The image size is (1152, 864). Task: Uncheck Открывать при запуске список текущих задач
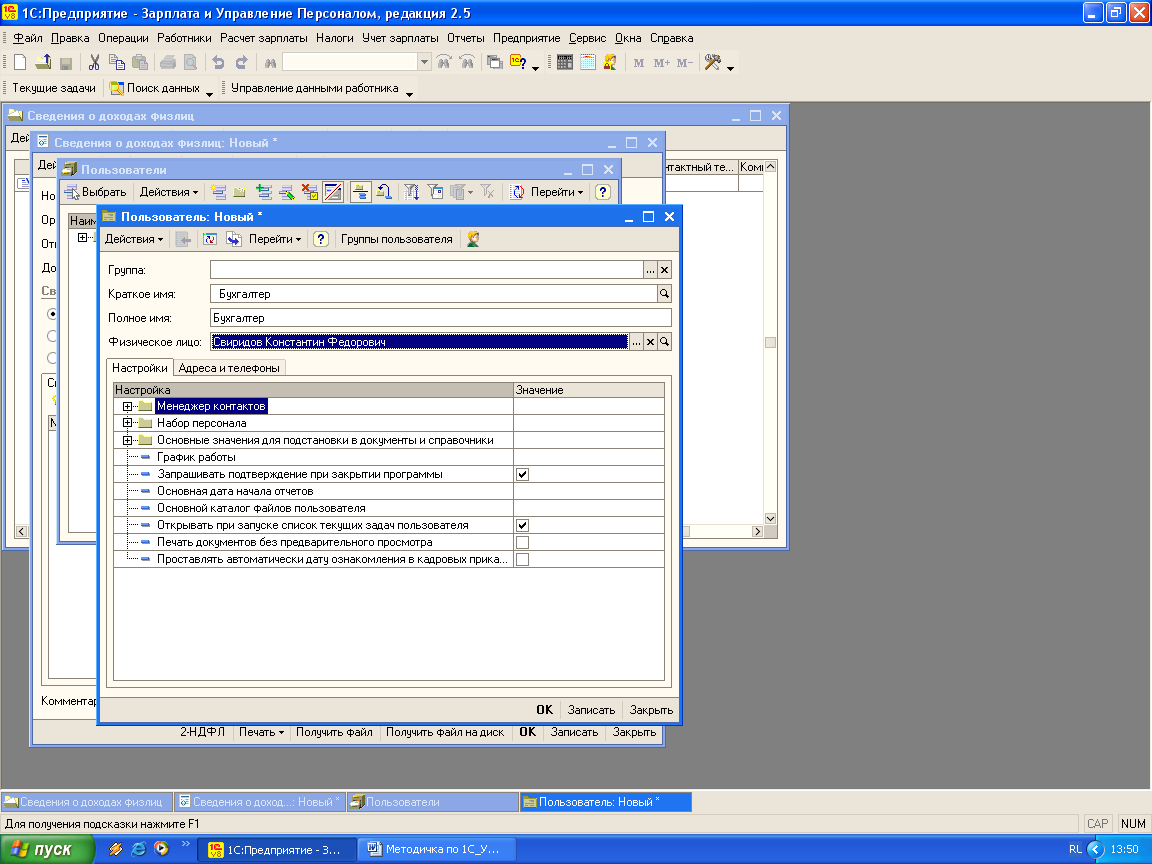click(x=522, y=525)
